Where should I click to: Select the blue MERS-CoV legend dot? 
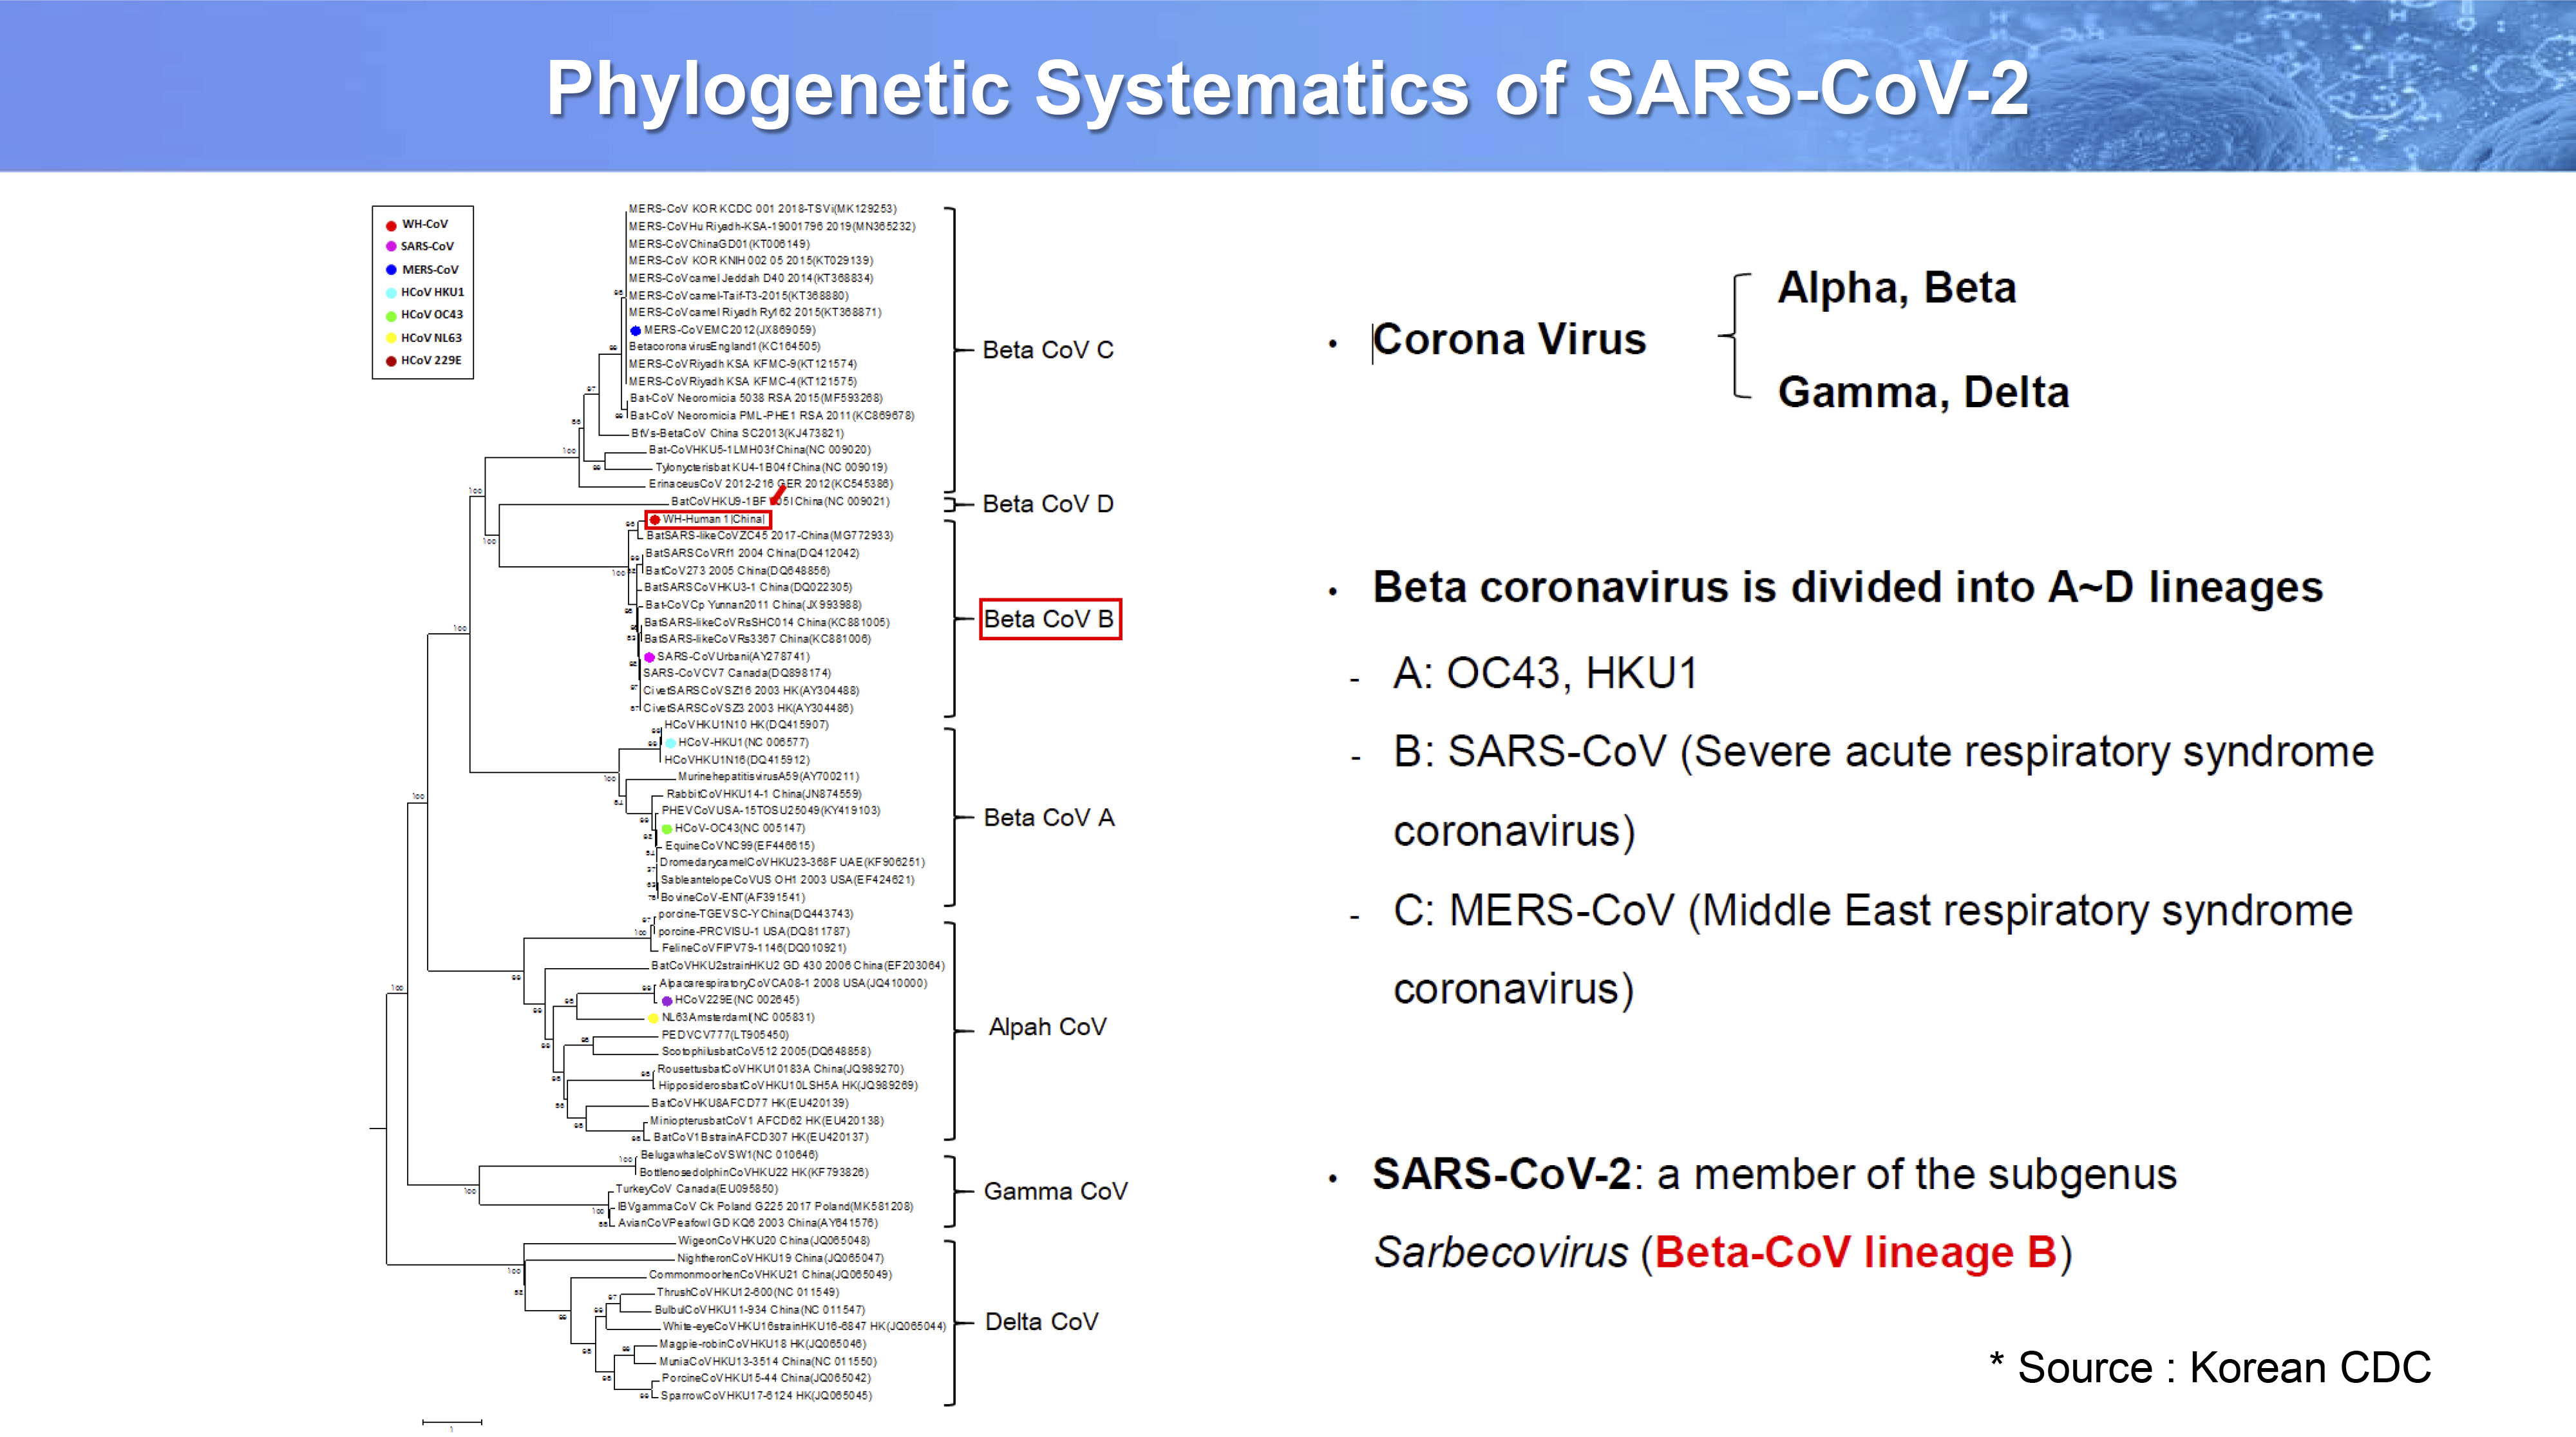tap(391, 270)
